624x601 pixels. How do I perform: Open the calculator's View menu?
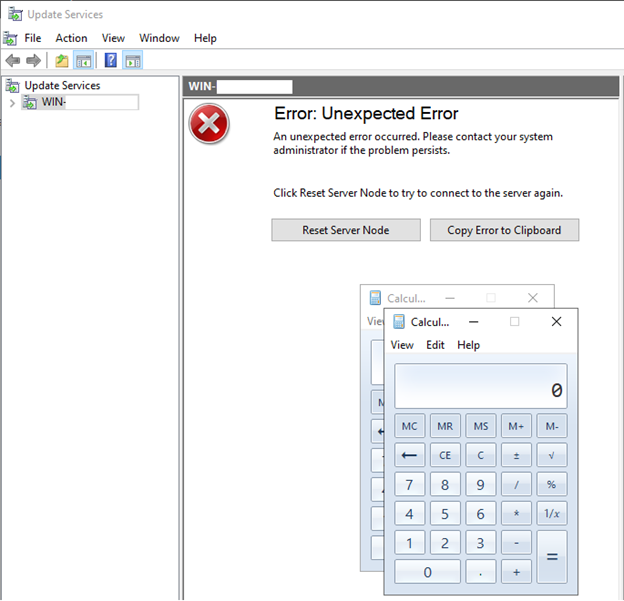coord(402,345)
